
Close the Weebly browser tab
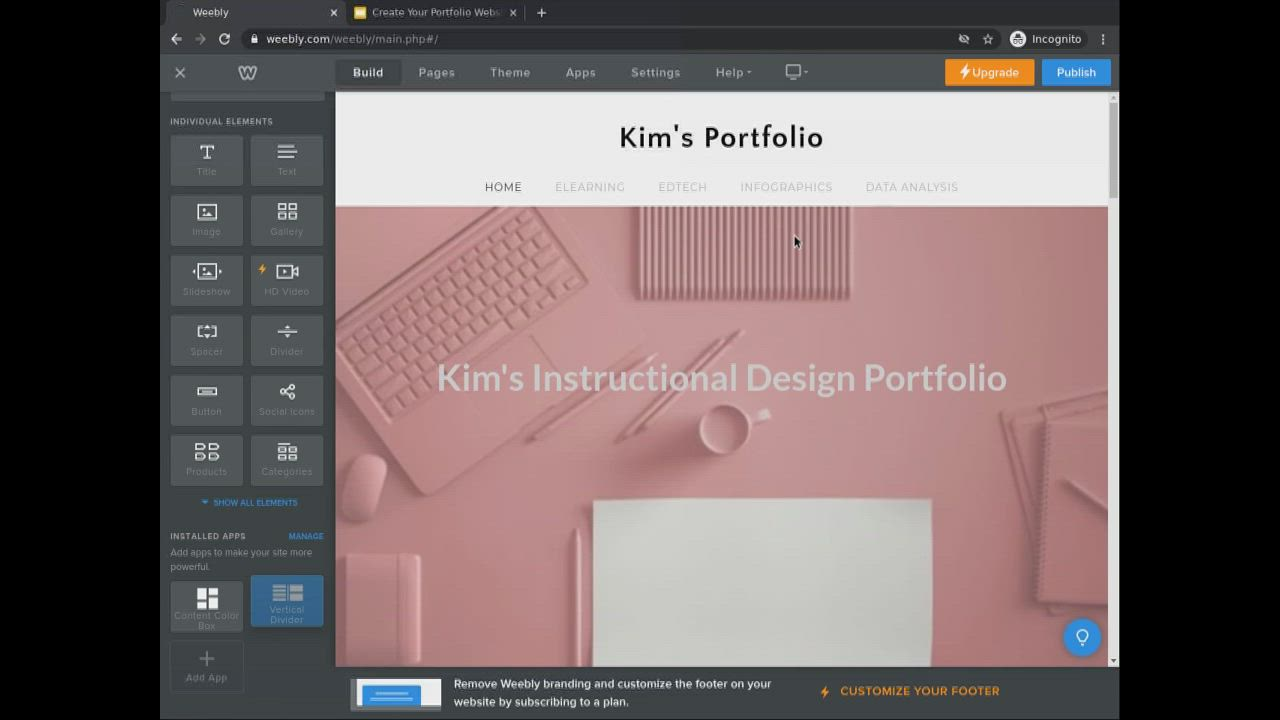coord(334,12)
